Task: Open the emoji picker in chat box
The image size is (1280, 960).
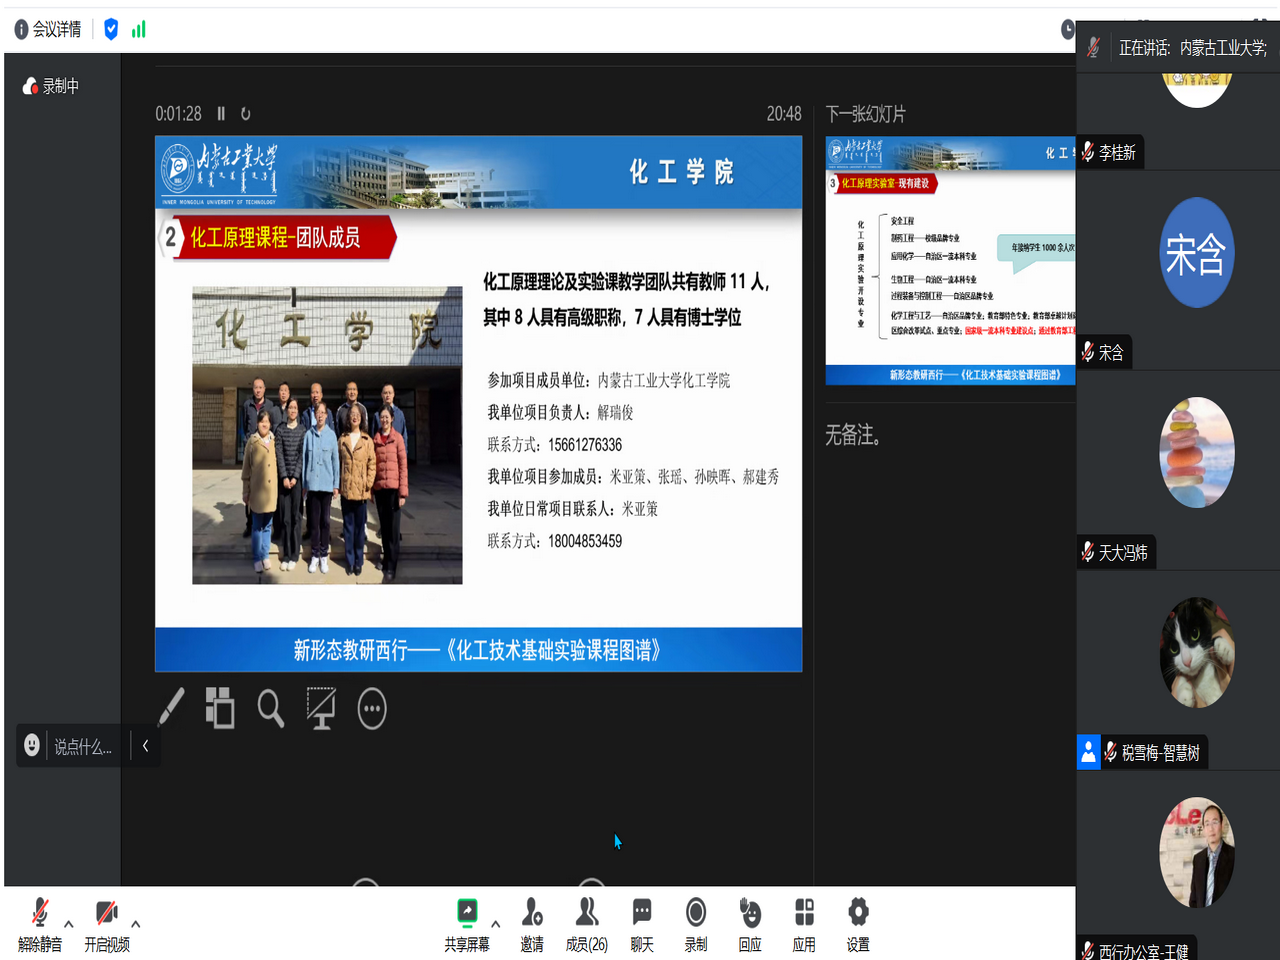Action: [x=32, y=746]
